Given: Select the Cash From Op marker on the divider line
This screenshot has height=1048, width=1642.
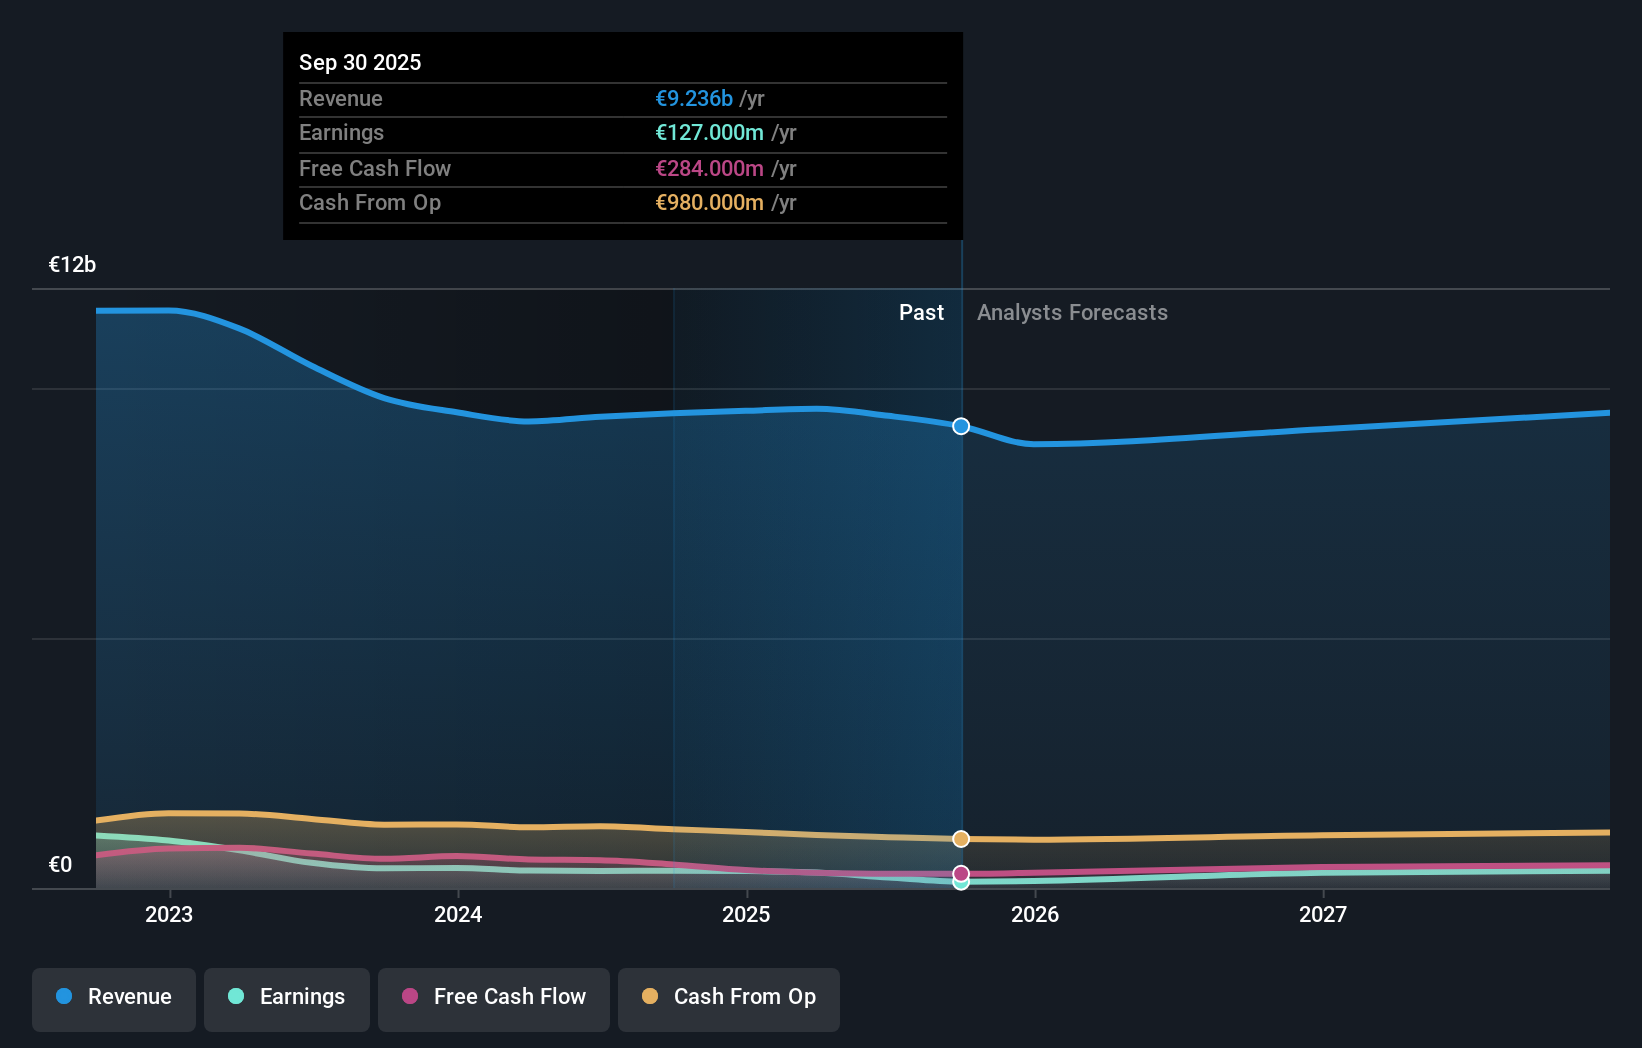Looking at the screenshot, I should (x=960, y=839).
